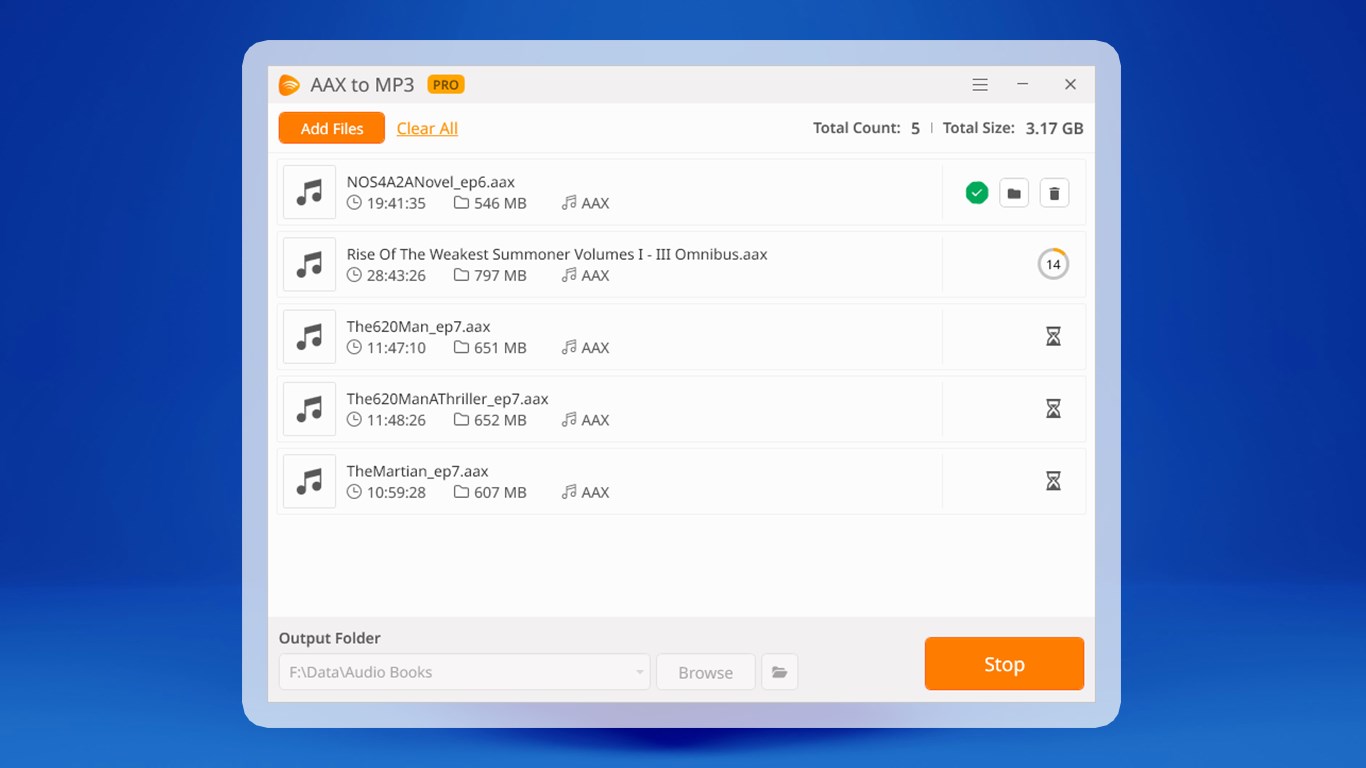Click the Total Size 3.17 GB value
1366x768 pixels.
(1055, 128)
